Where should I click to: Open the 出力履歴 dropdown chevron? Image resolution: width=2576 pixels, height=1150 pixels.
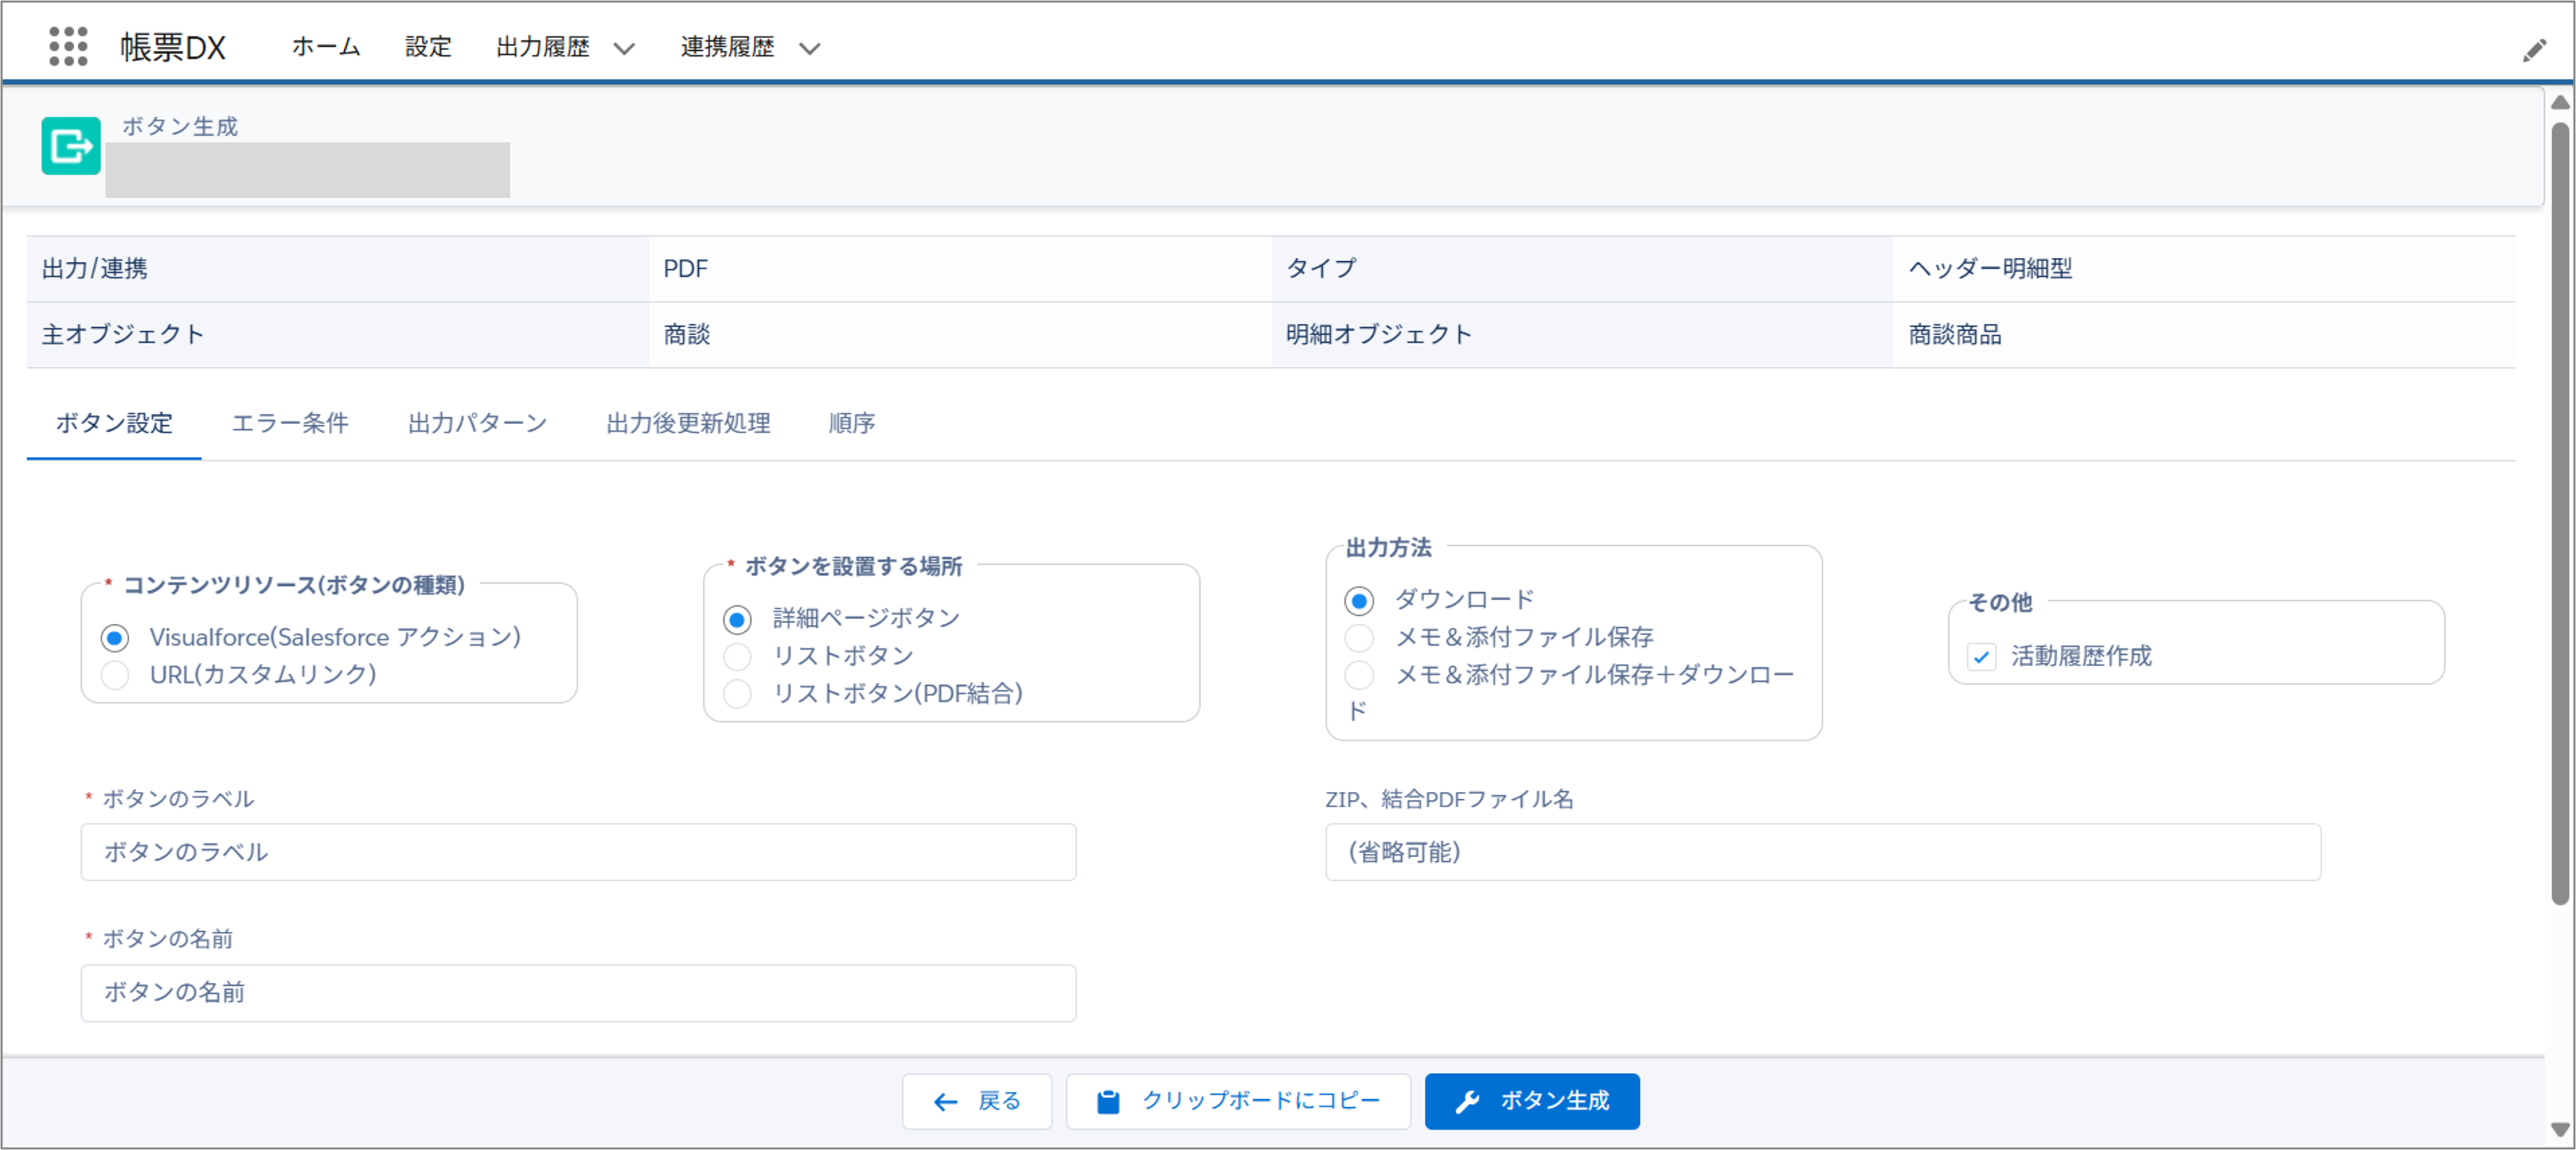(x=626, y=48)
